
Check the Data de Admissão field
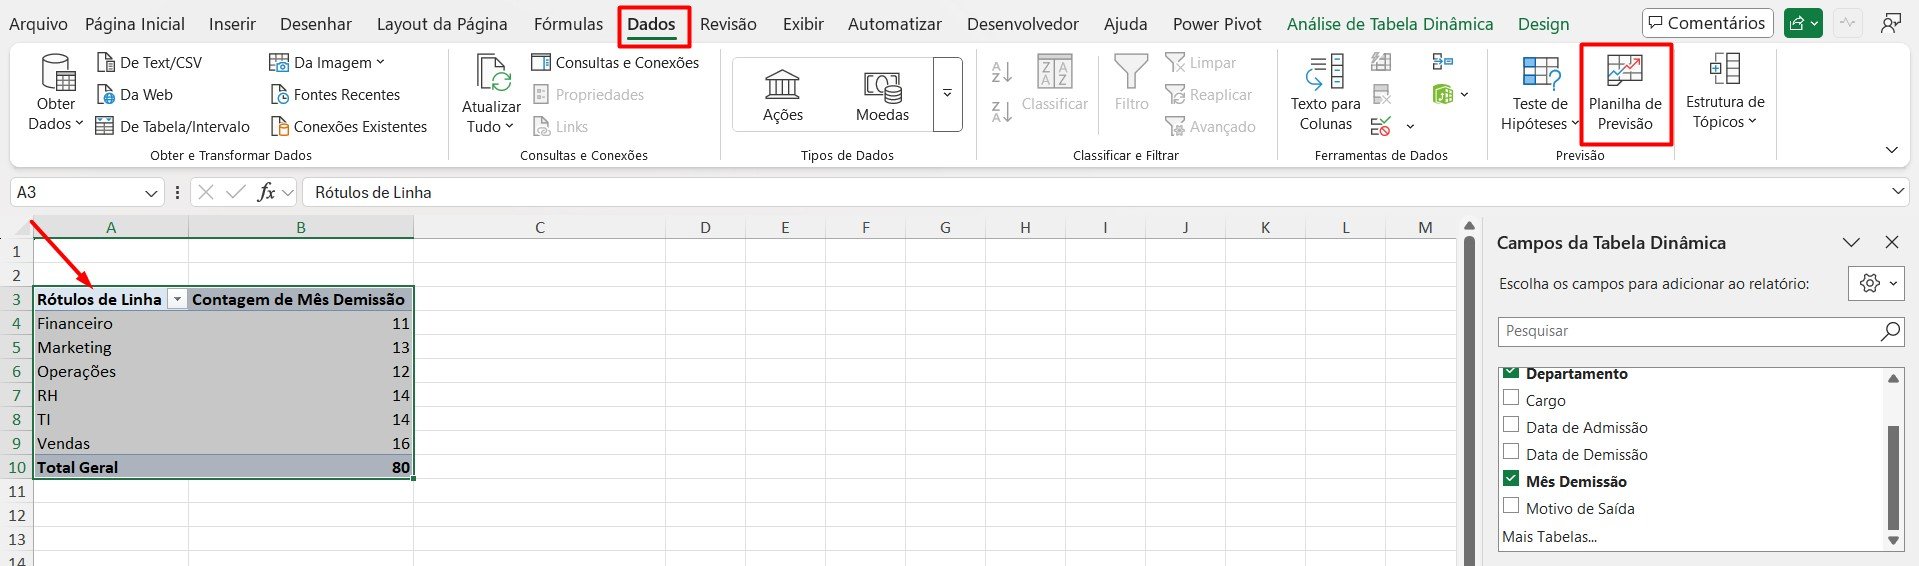1511,426
